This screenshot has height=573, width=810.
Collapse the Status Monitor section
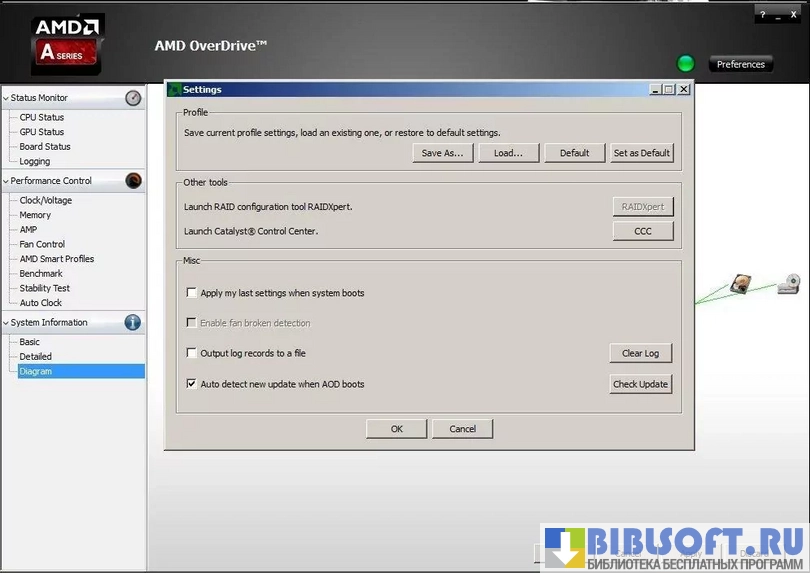coord(6,98)
